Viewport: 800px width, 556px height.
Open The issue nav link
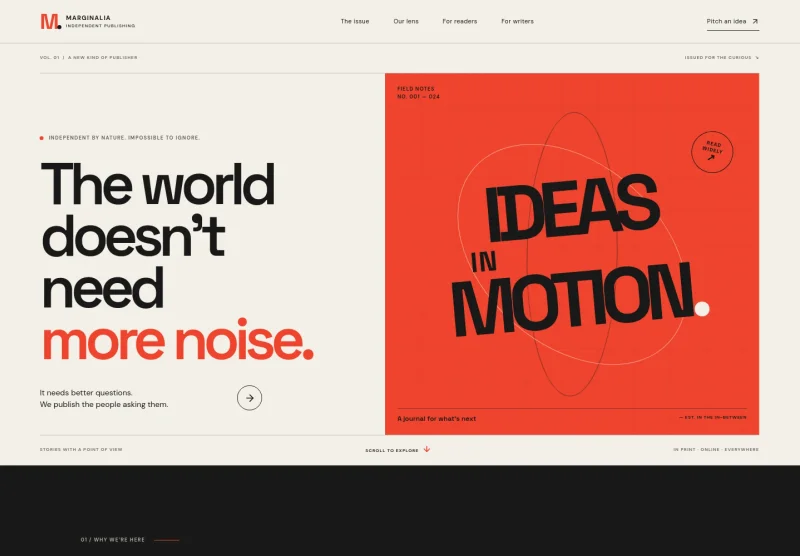pyautogui.click(x=355, y=21)
